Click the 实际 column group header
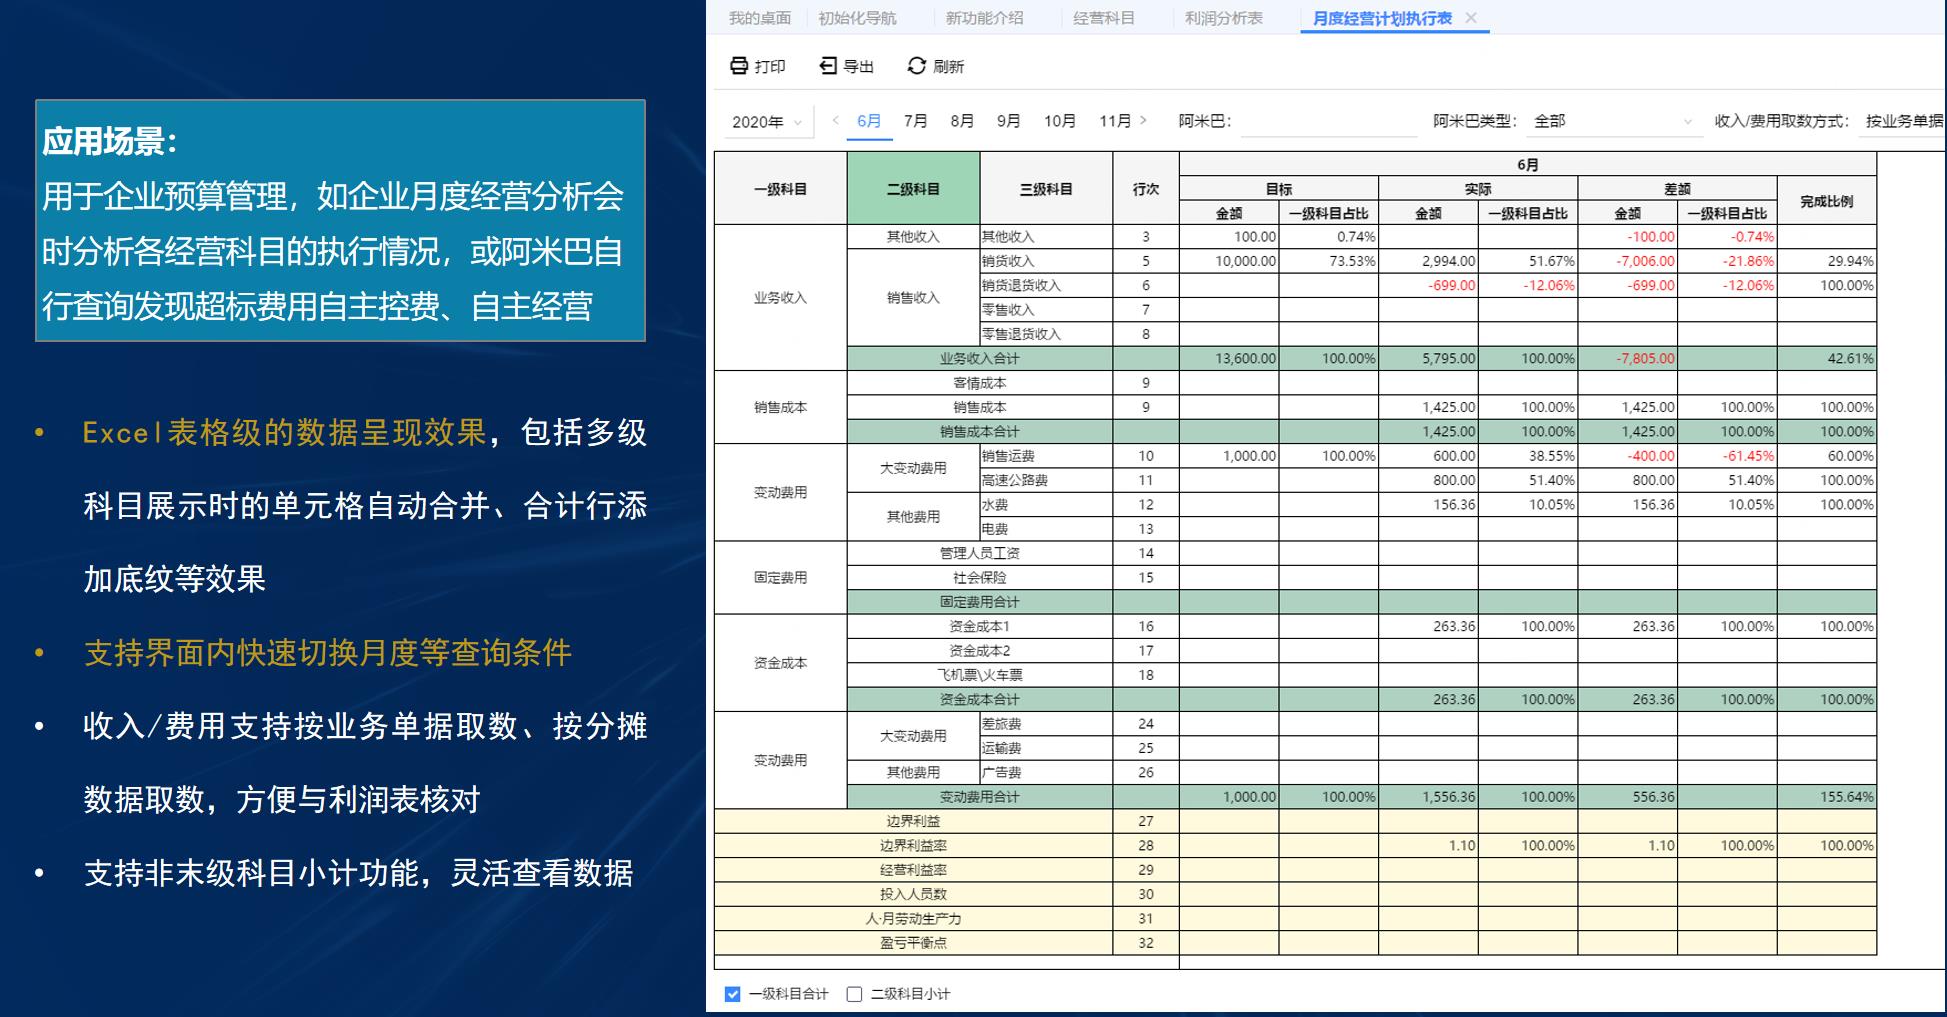This screenshot has width=1947, height=1017. tap(1477, 189)
